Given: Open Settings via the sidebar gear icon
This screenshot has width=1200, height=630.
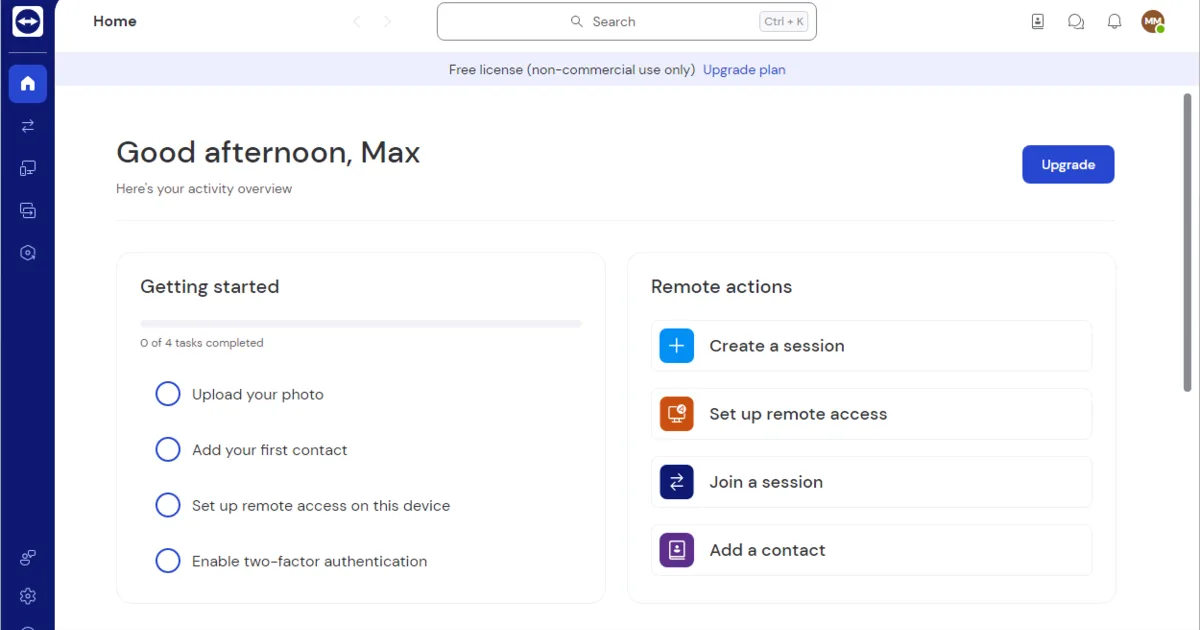Looking at the screenshot, I should coord(28,596).
